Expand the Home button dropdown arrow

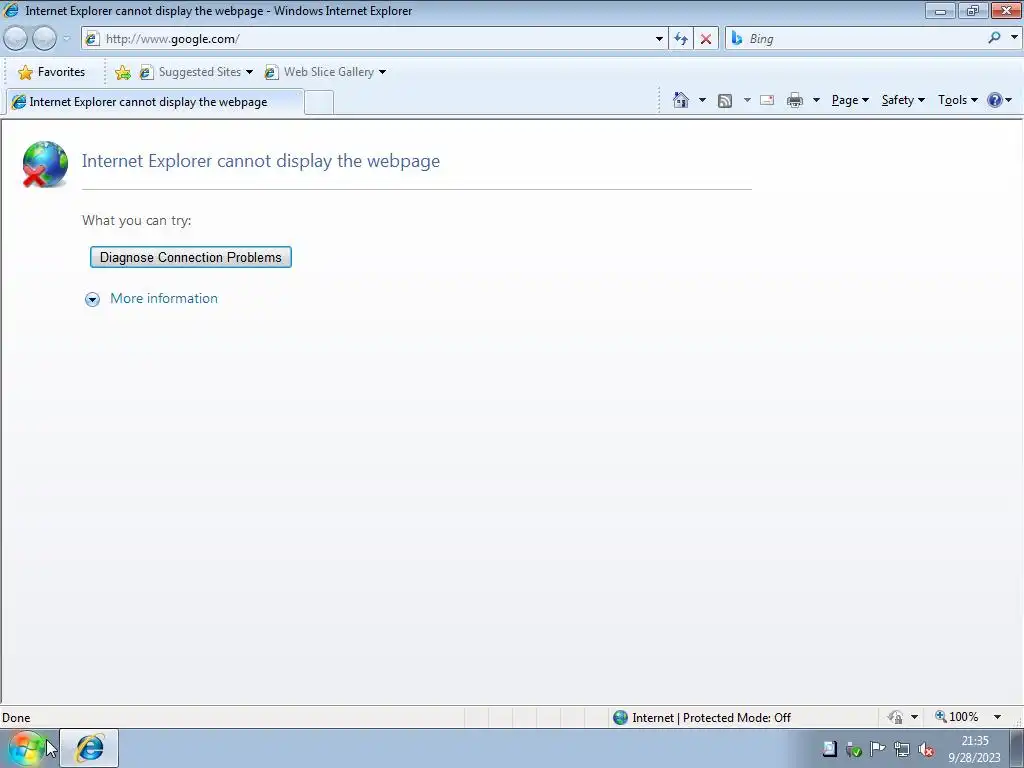coord(702,100)
